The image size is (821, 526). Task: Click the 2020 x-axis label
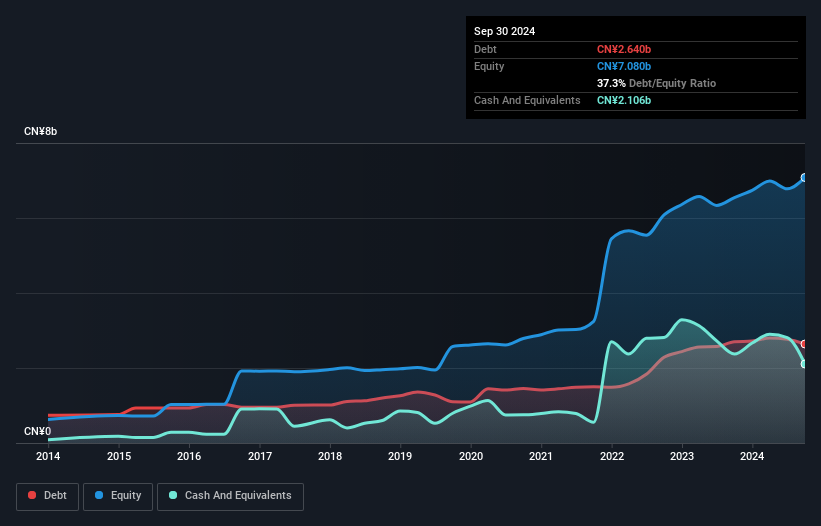(x=471, y=456)
